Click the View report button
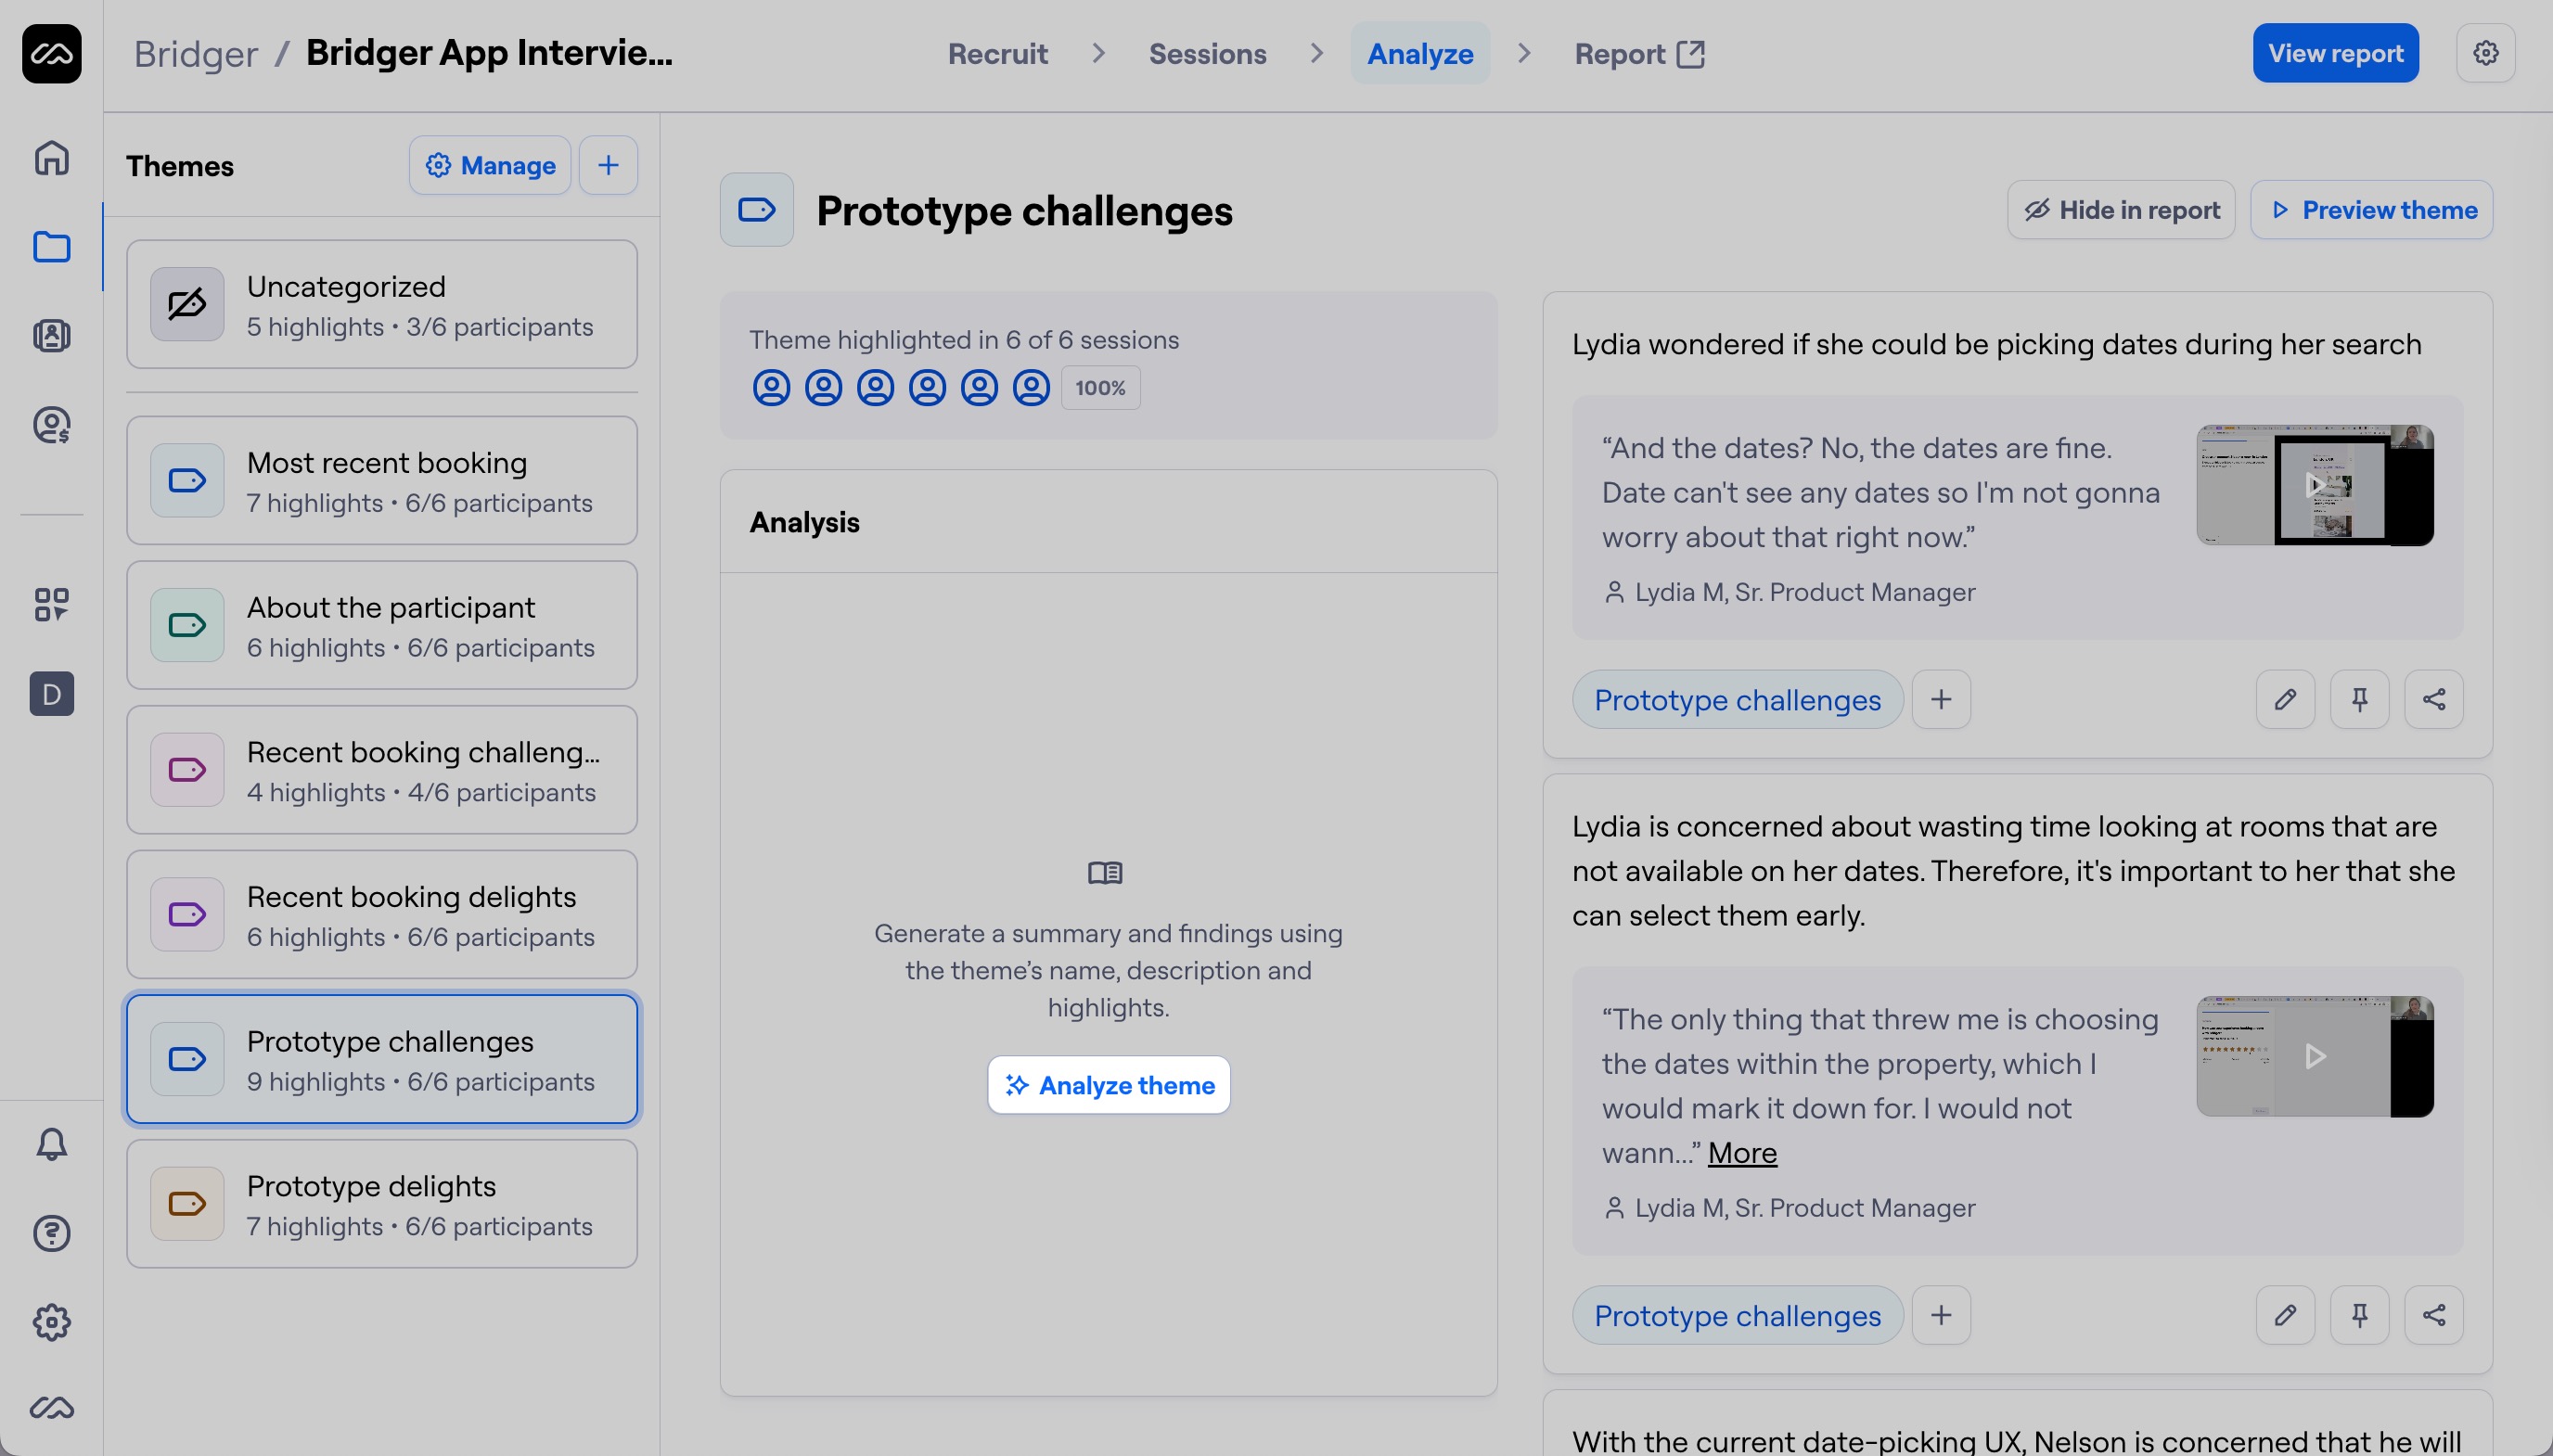Viewport: 2553px width, 1456px height. [2335, 53]
